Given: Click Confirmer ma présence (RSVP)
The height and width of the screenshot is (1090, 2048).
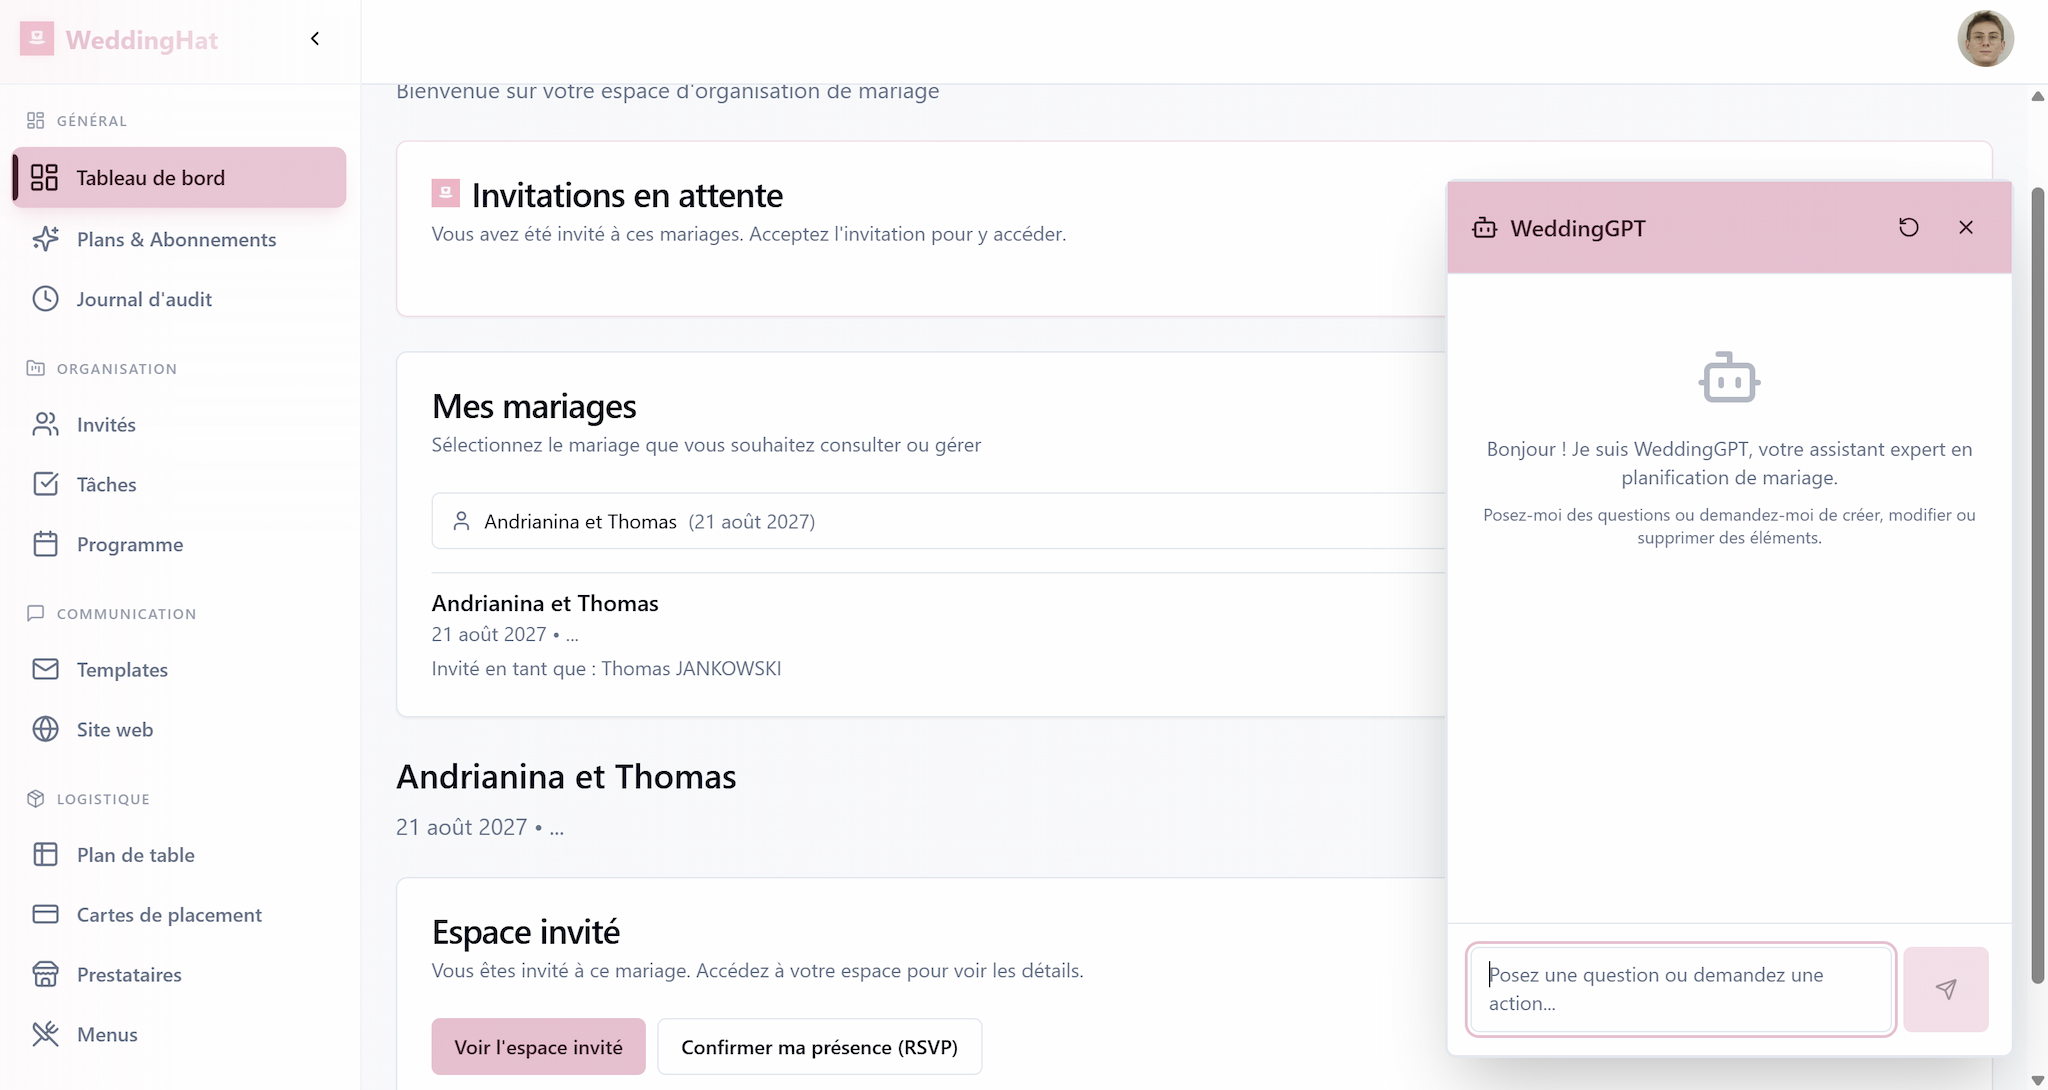Looking at the screenshot, I should tap(819, 1047).
